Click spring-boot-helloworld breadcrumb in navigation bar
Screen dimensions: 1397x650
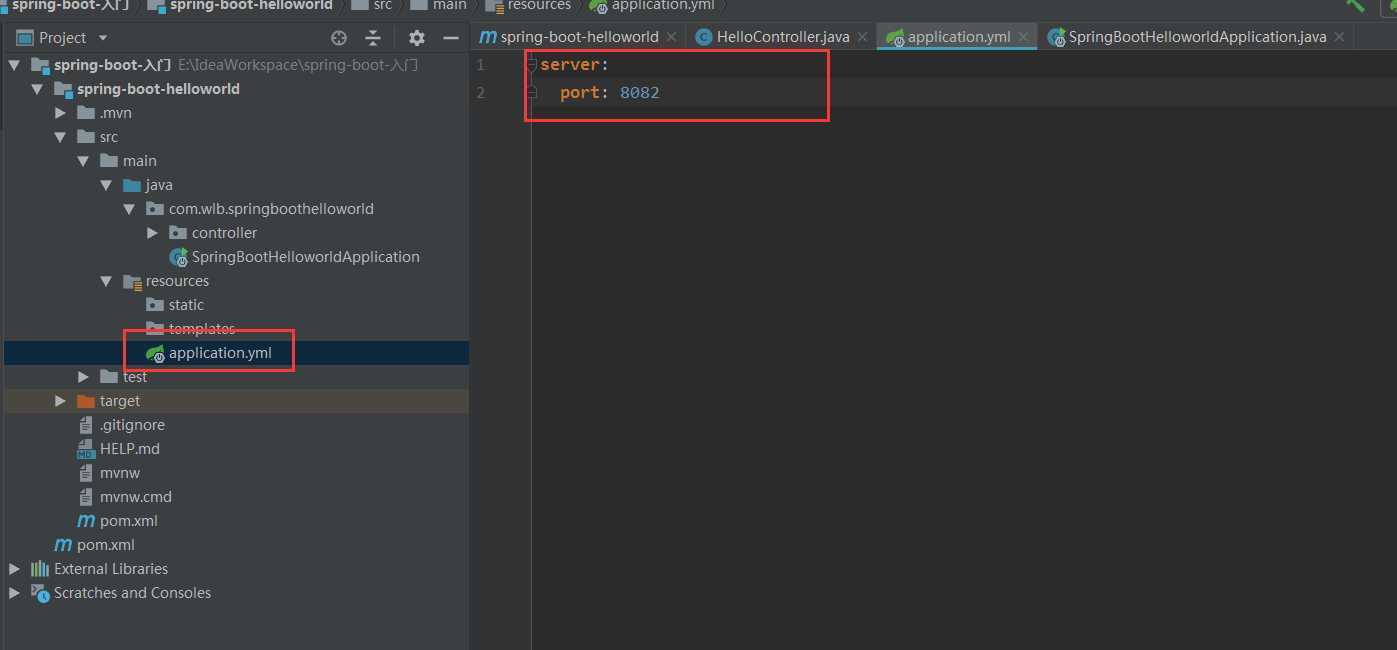click(251, 5)
